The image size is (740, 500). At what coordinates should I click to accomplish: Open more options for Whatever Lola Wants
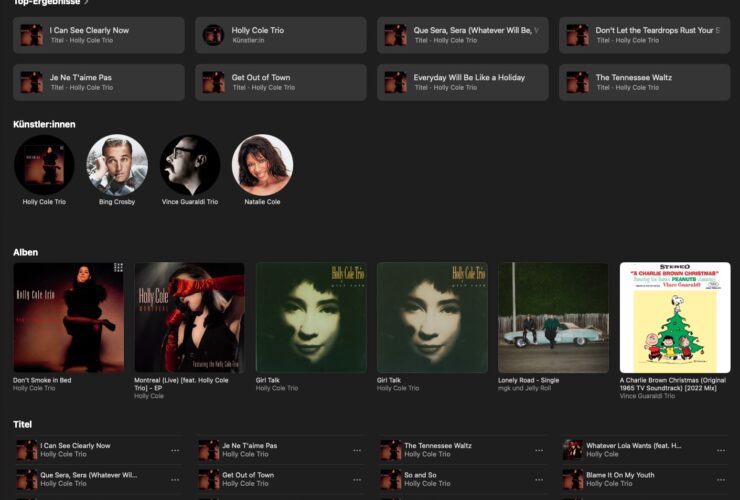coord(721,450)
